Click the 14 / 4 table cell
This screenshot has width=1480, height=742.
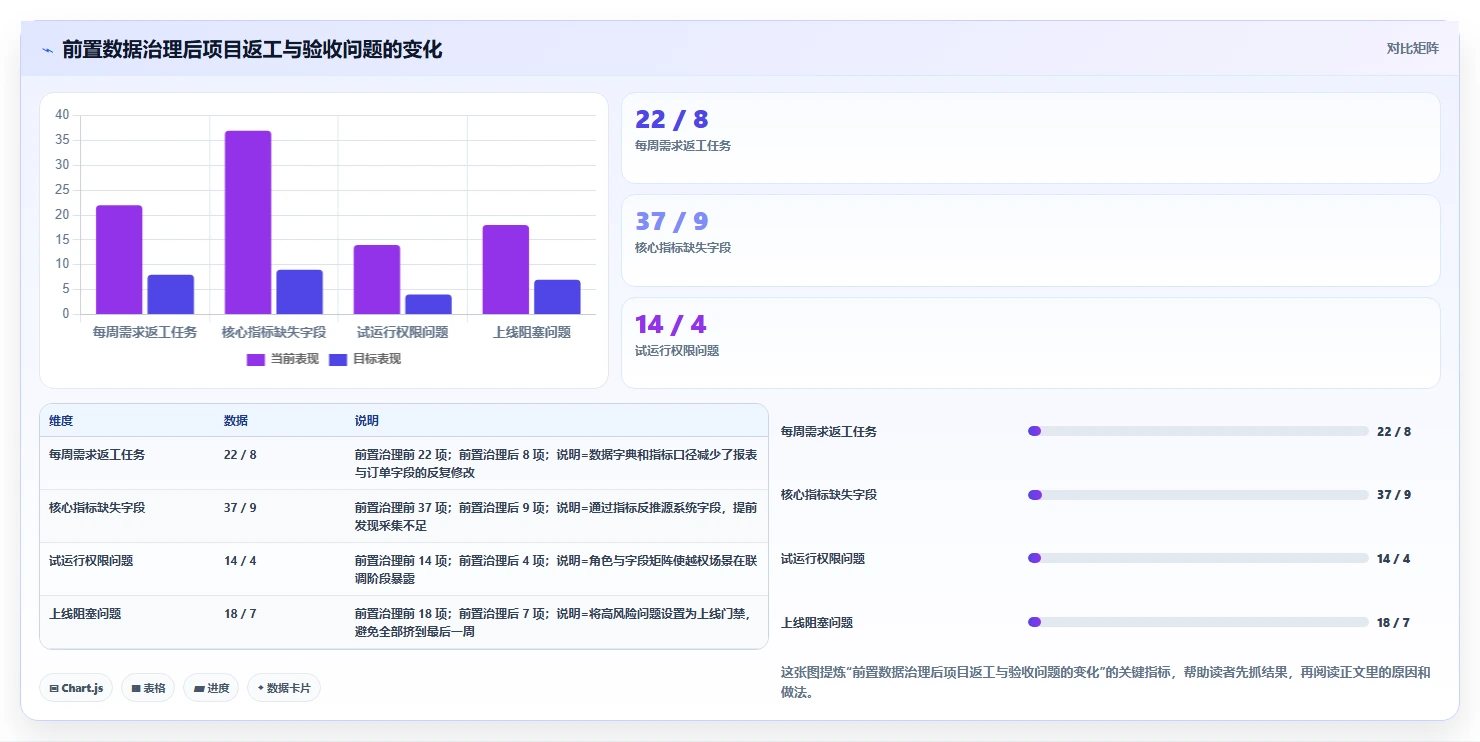(240, 560)
